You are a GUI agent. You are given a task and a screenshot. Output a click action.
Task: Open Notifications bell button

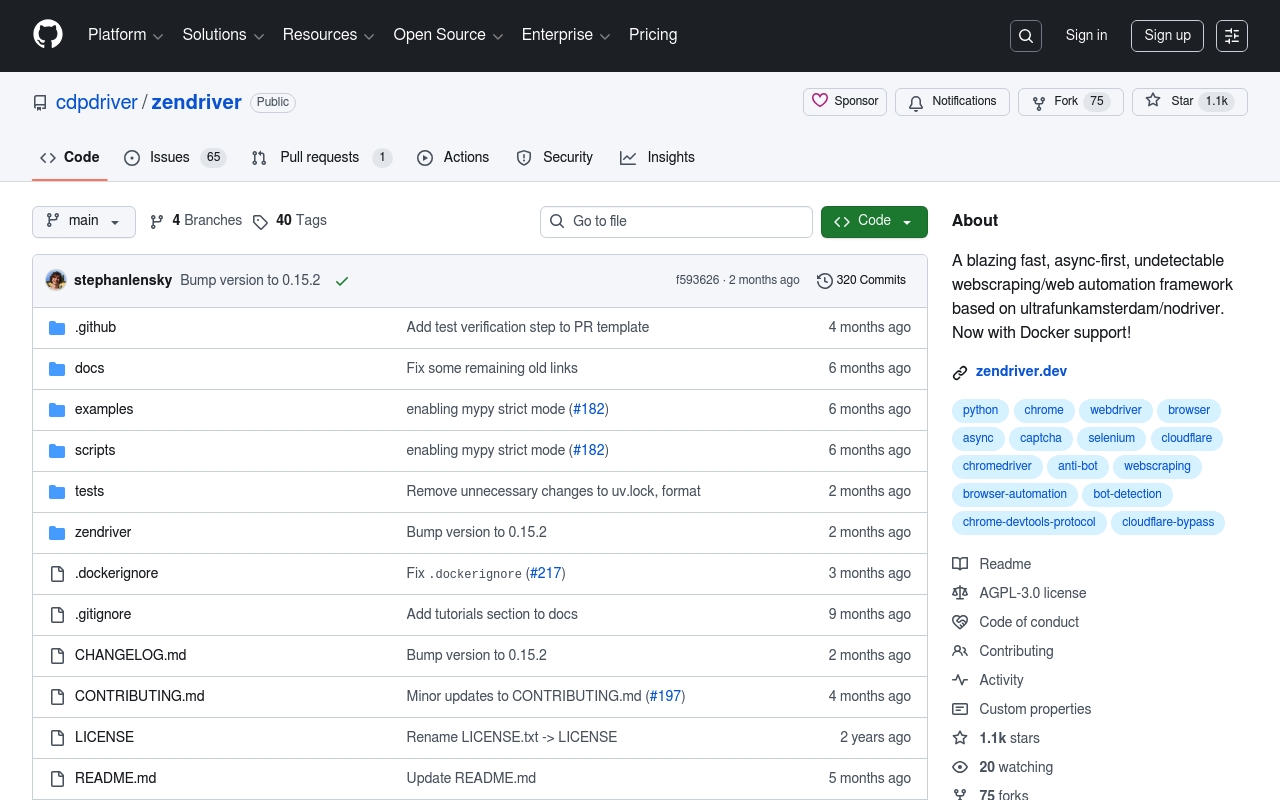click(952, 102)
